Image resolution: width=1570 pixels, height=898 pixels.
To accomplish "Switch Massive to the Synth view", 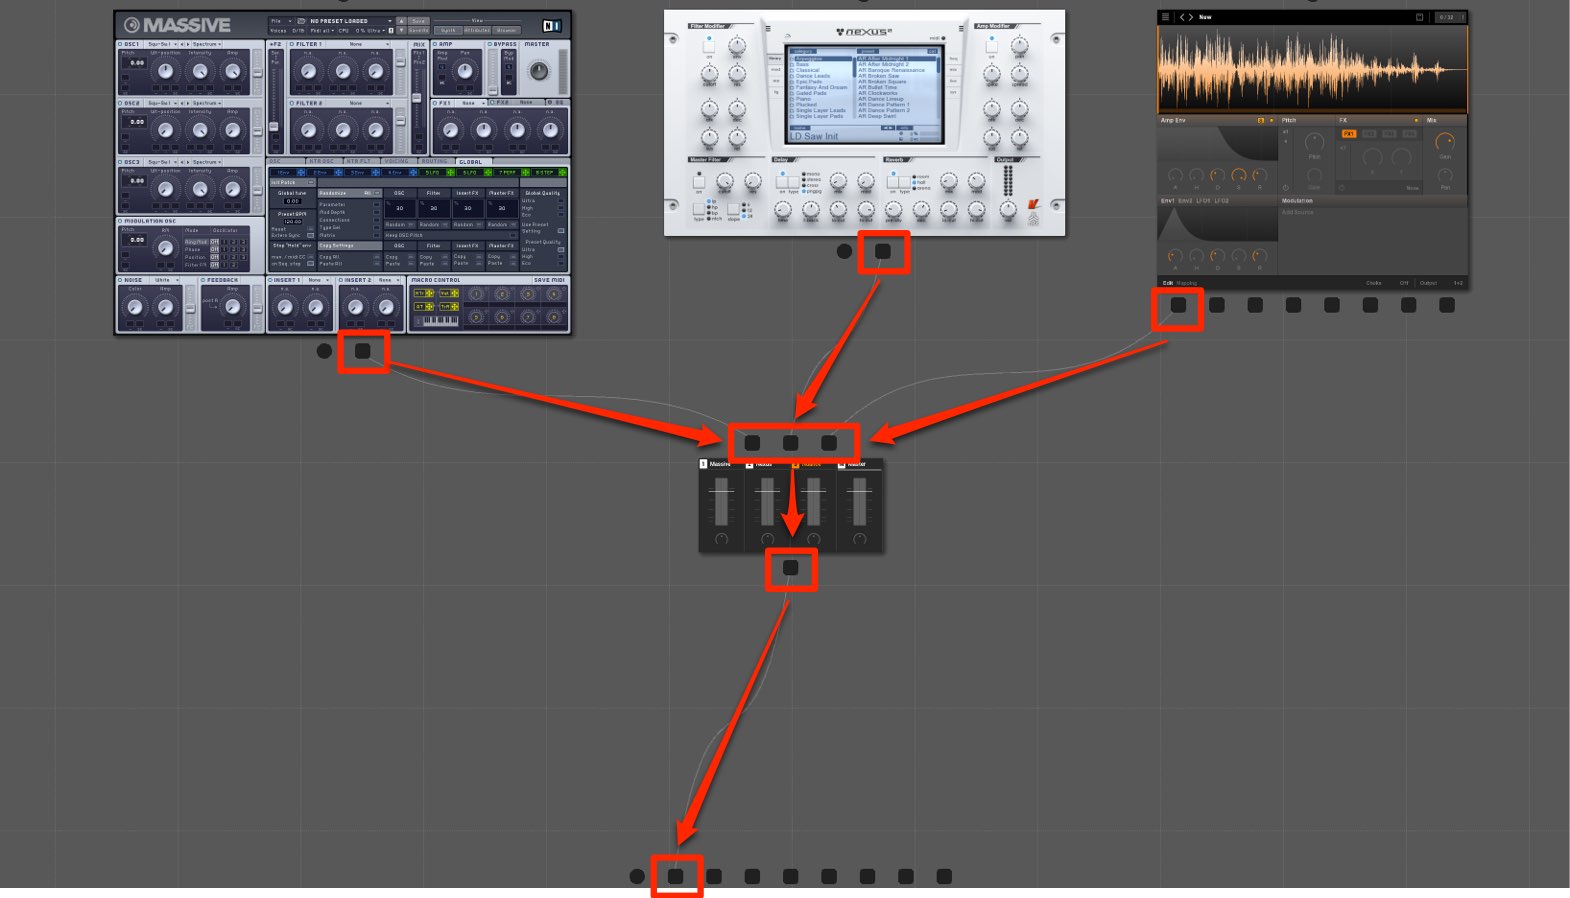I will click(448, 30).
